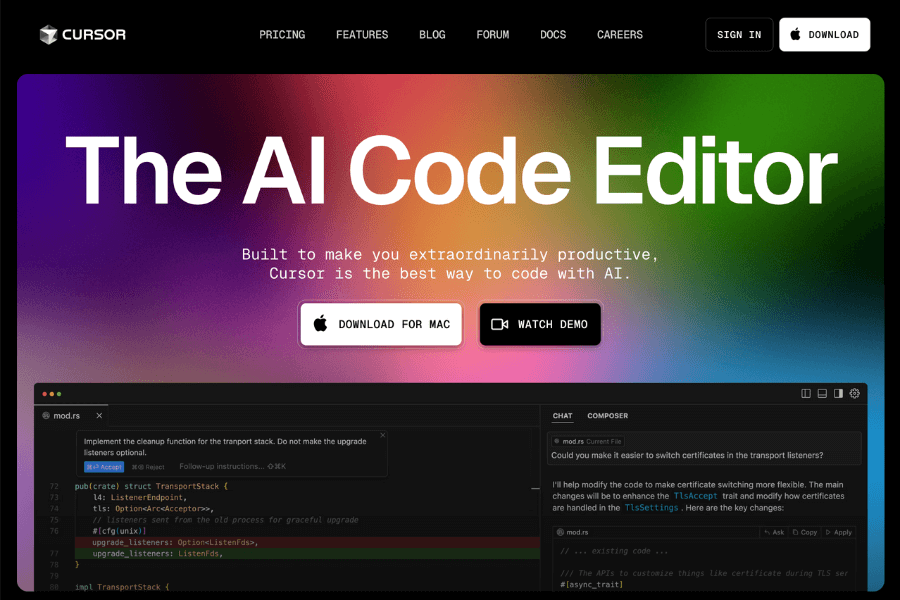This screenshot has width=900, height=600.
Task: Click the 'graceful upgrade' comment line
Action: click(x=225, y=520)
